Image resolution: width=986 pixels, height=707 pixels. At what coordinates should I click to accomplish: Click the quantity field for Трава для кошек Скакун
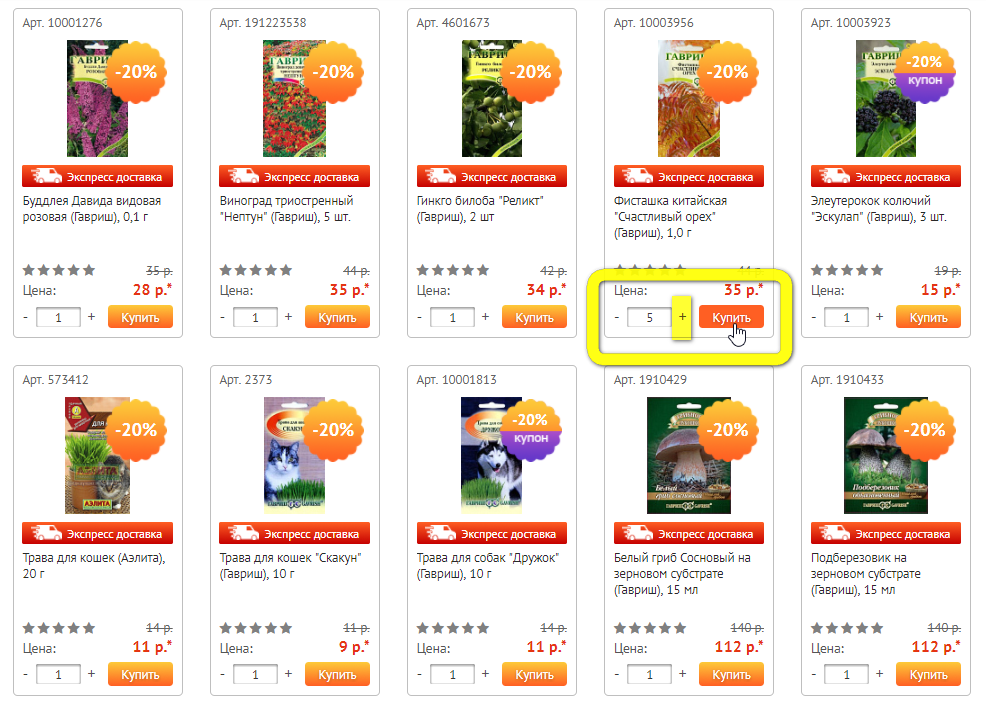coord(255,674)
